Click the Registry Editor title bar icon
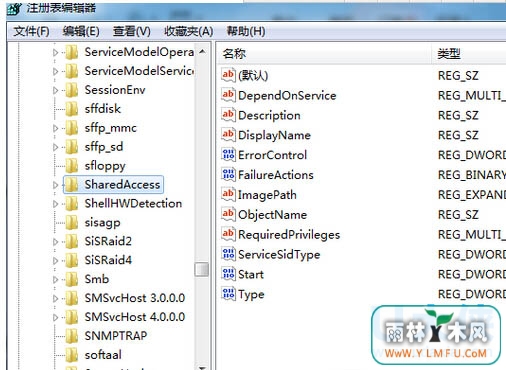 [14, 9]
